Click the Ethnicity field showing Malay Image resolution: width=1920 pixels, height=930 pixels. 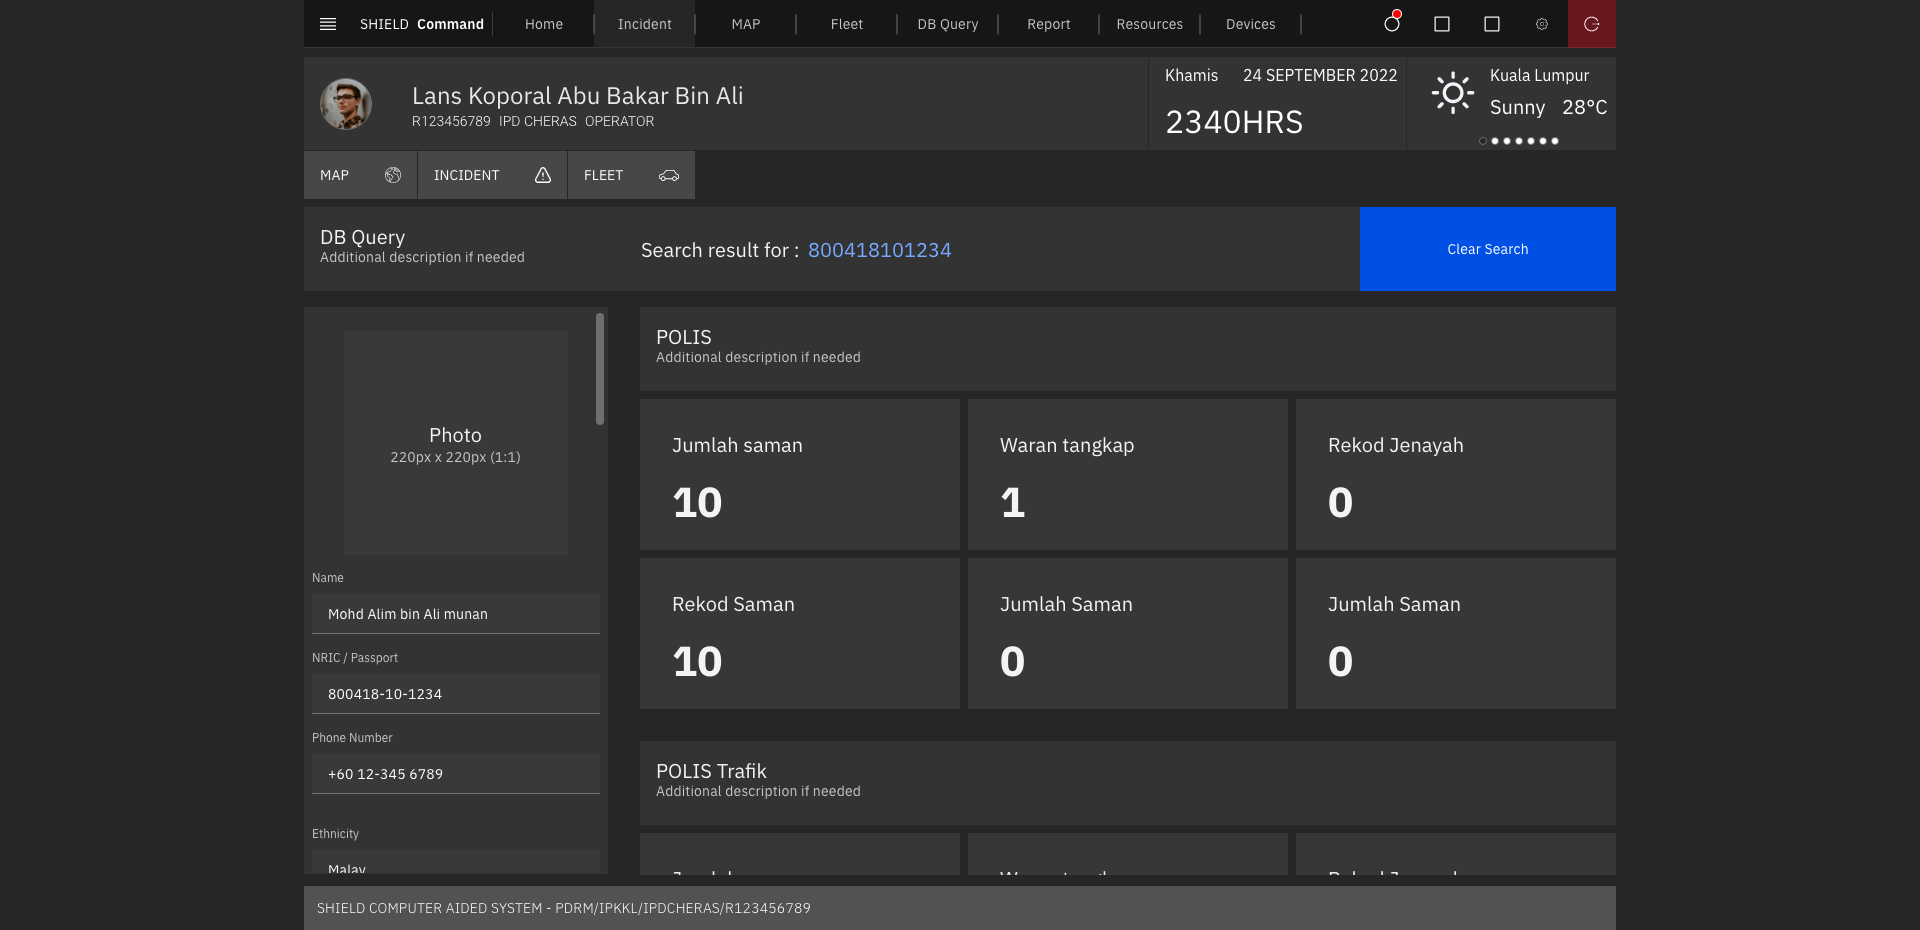[456, 864]
